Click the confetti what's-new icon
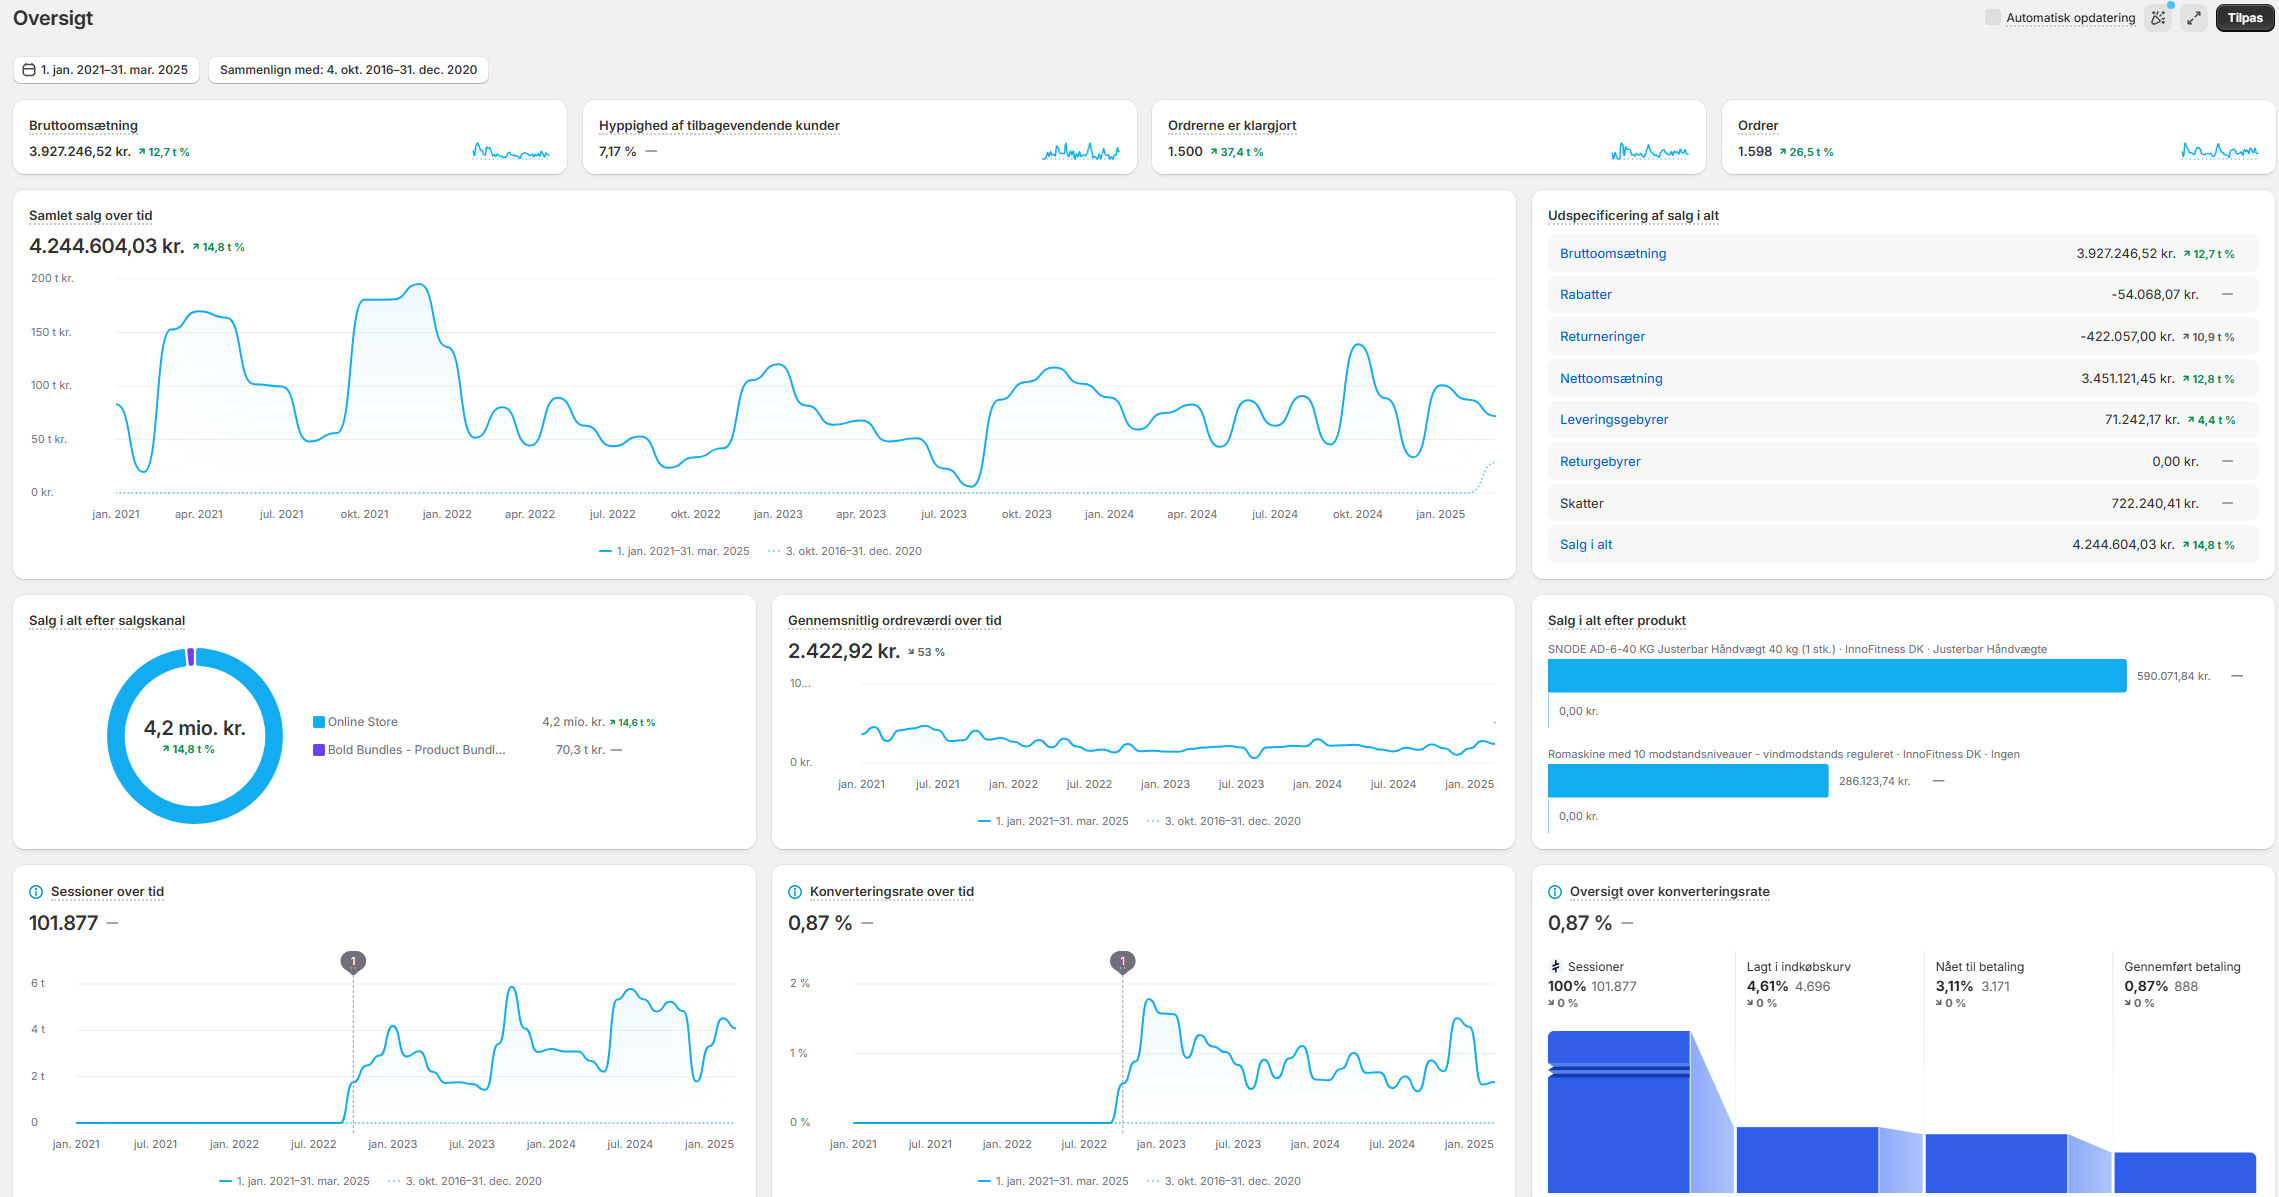Viewport: 2279px width, 1197px height. (x=2158, y=18)
